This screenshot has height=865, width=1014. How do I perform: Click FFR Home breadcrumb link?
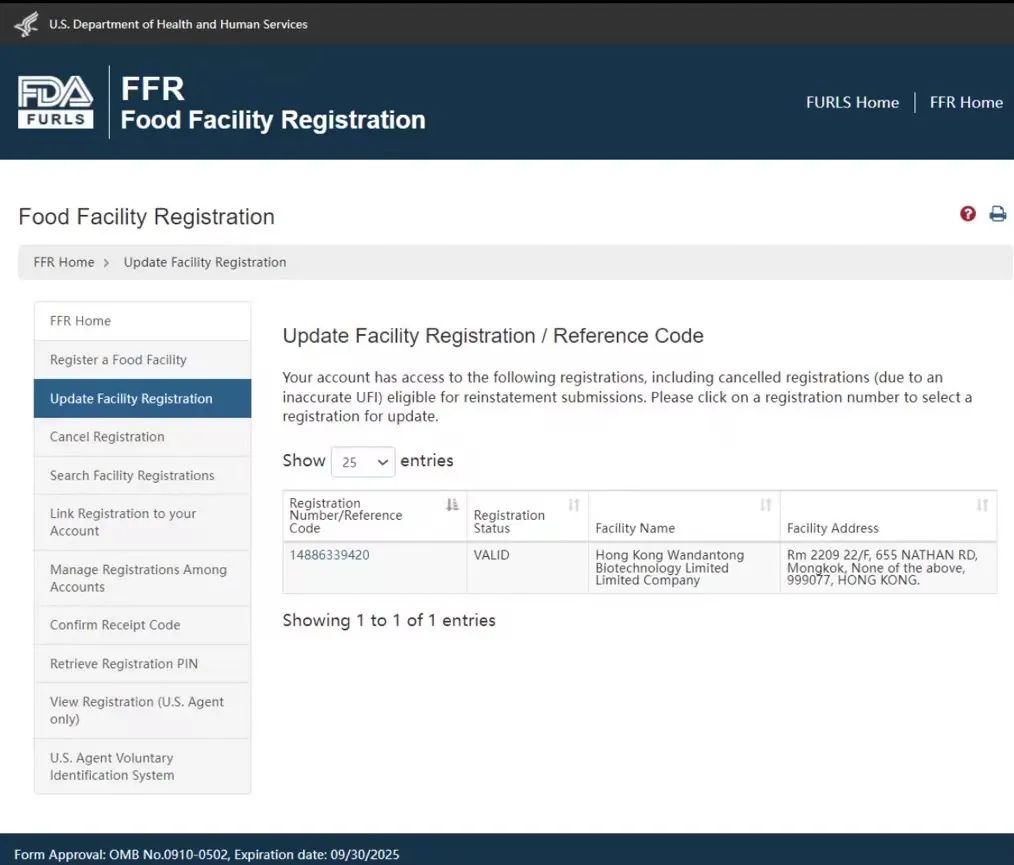[64, 262]
